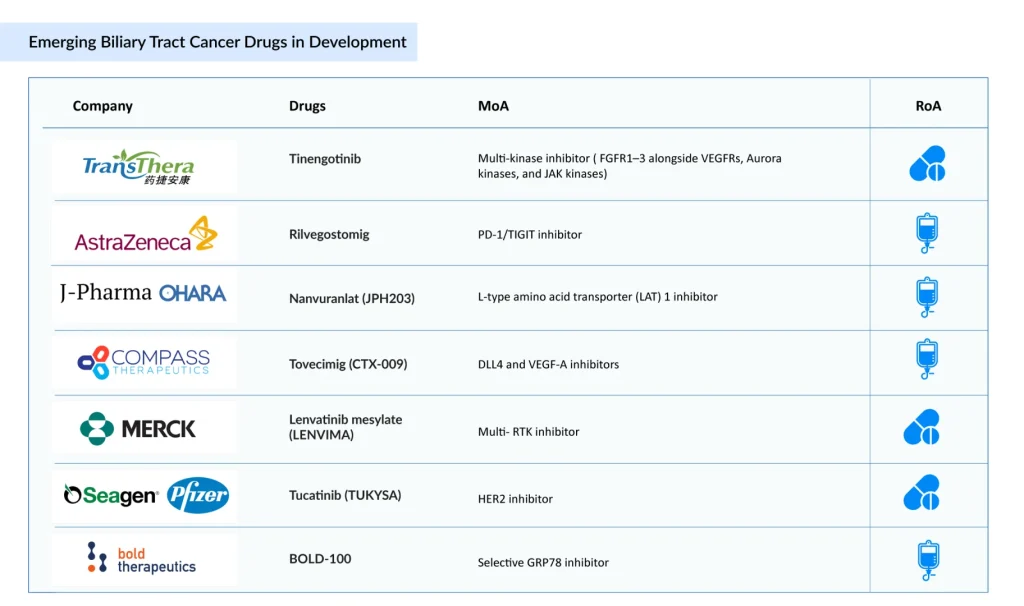The height and width of the screenshot is (606, 1024).
Task: Click the infusion bag icon for Tovecimig
Action: coord(927,361)
